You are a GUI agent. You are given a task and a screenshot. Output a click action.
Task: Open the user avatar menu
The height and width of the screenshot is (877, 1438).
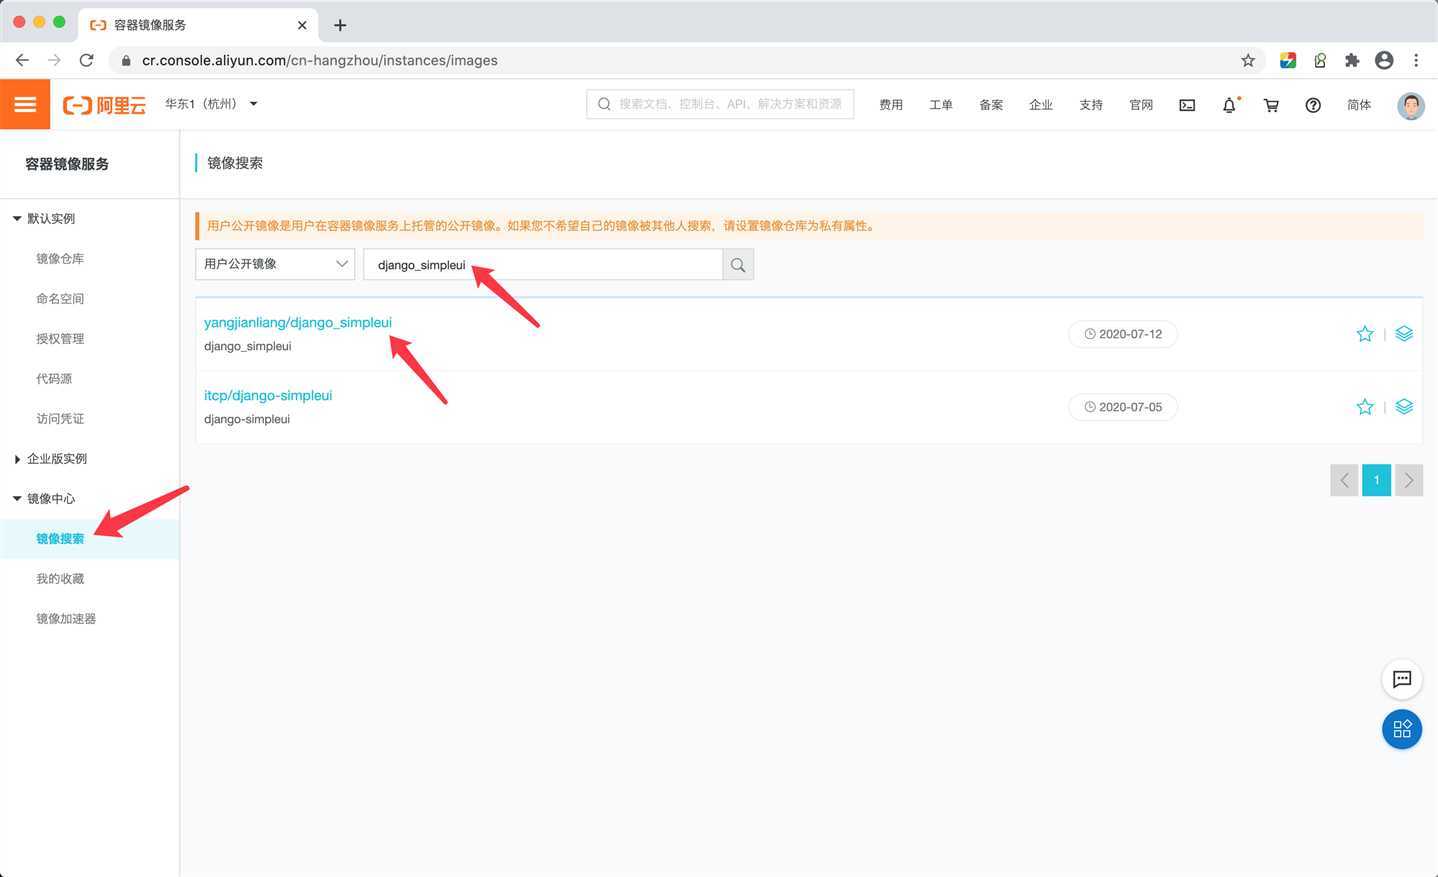point(1411,105)
